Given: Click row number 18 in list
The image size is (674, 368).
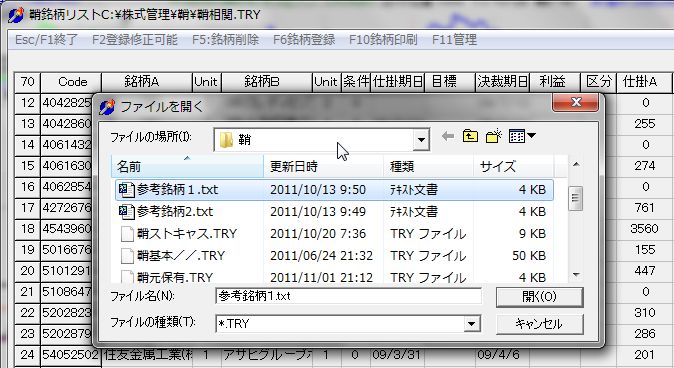Looking at the screenshot, I should pyautogui.click(x=28, y=229).
